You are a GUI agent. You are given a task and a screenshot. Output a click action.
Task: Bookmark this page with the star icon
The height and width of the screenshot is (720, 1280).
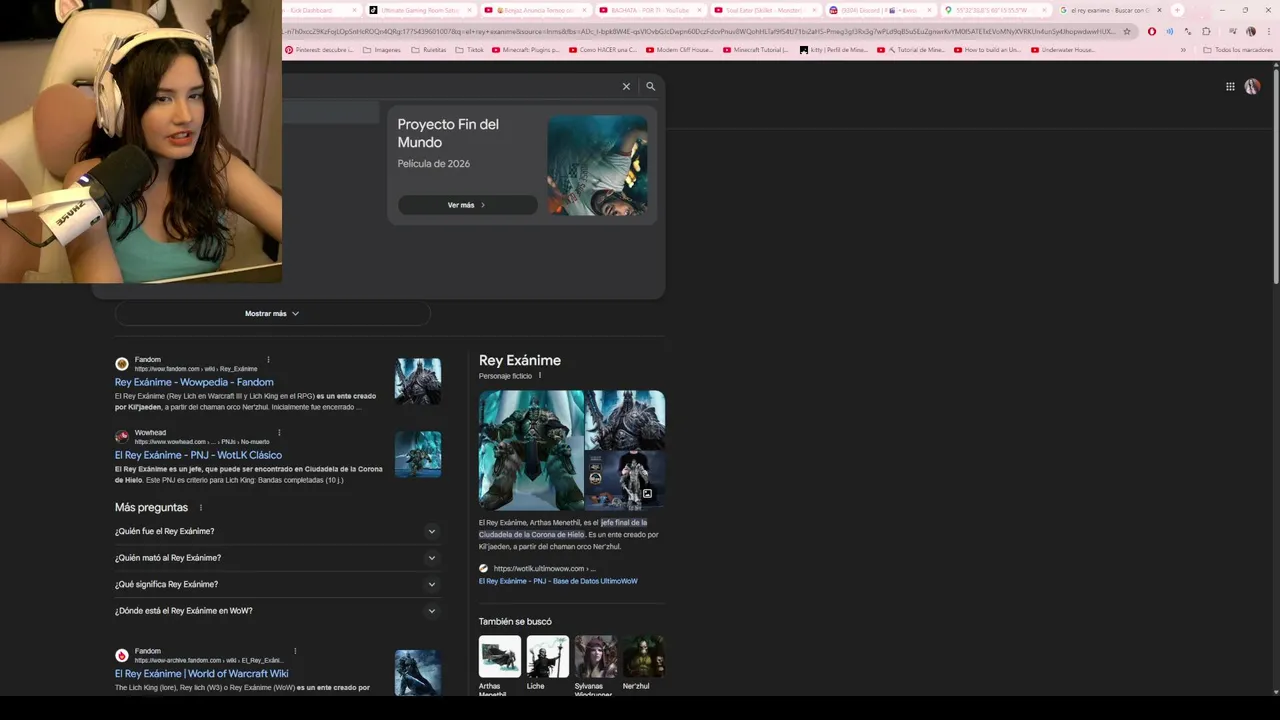[1127, 31]
